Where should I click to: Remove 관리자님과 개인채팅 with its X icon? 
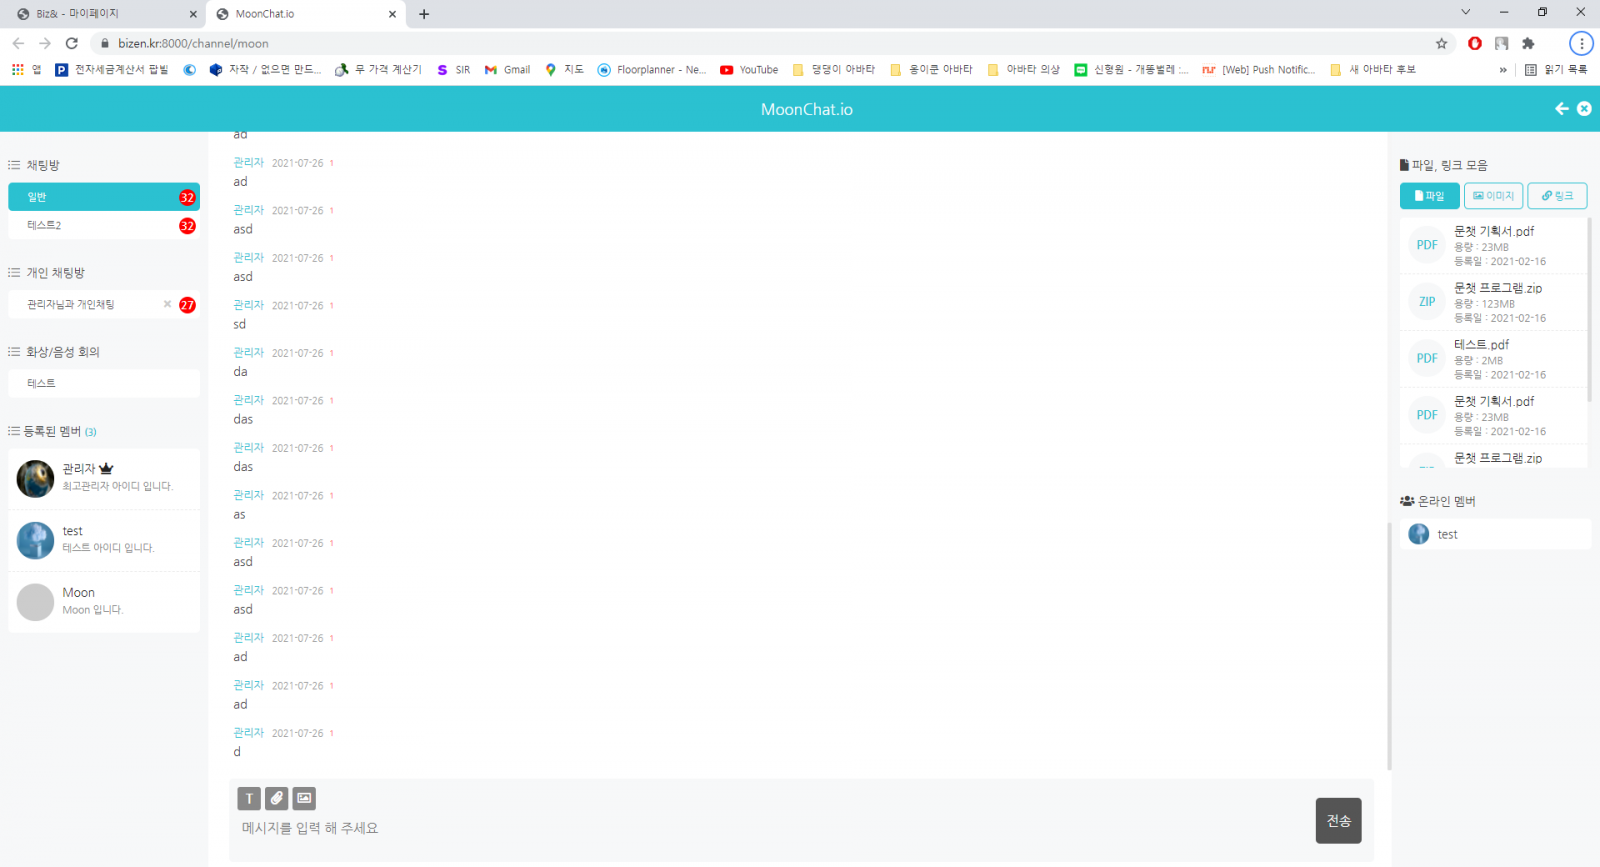click(167, 304)
